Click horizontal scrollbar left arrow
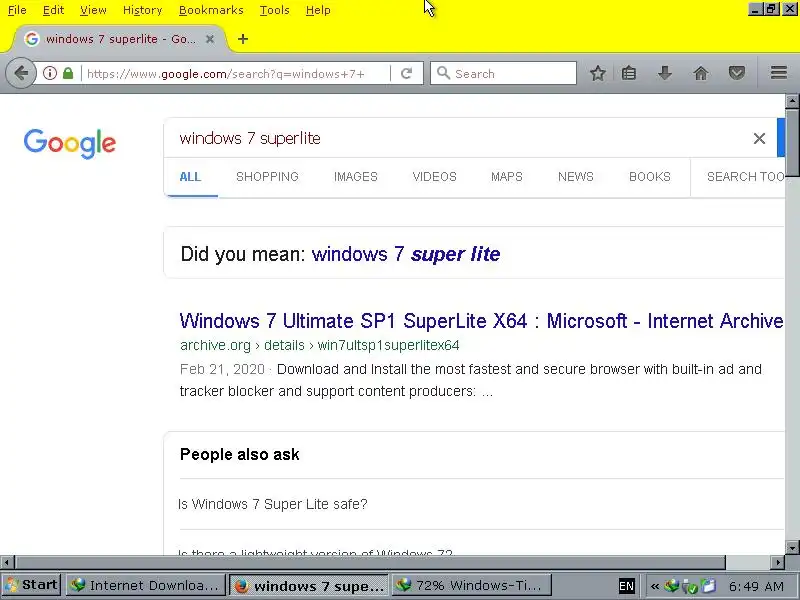Viewport: 800px width, 600px height. point(7,562)
